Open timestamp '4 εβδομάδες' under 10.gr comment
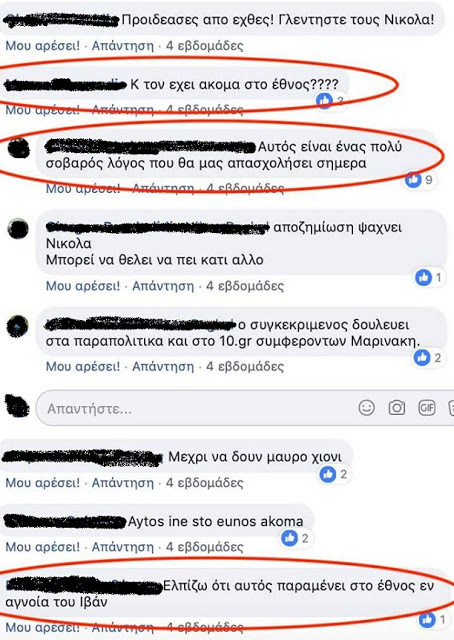Screen dimensions: 454x640 [x=245, y=367]
